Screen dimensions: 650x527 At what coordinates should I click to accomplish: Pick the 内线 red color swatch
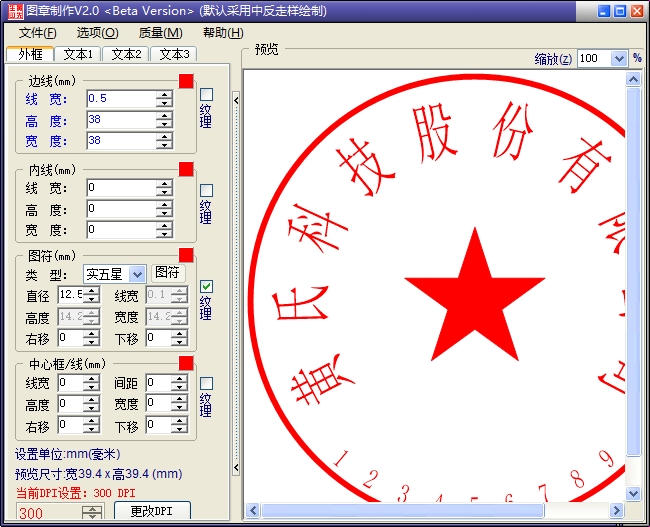click(186, 169)
